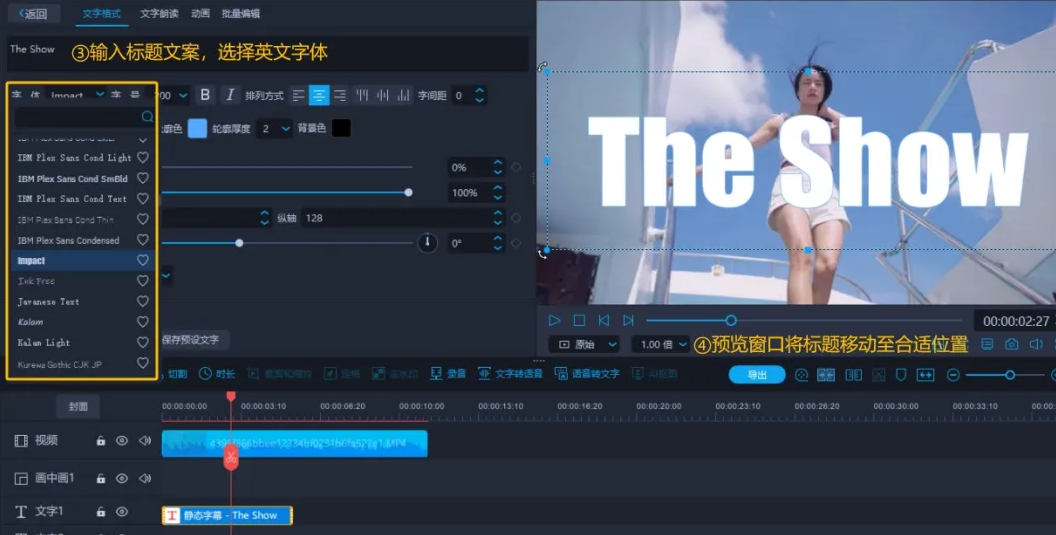1056x535 pixels.
Task: Select center text alignment
Action: click(x=319, y=96)
